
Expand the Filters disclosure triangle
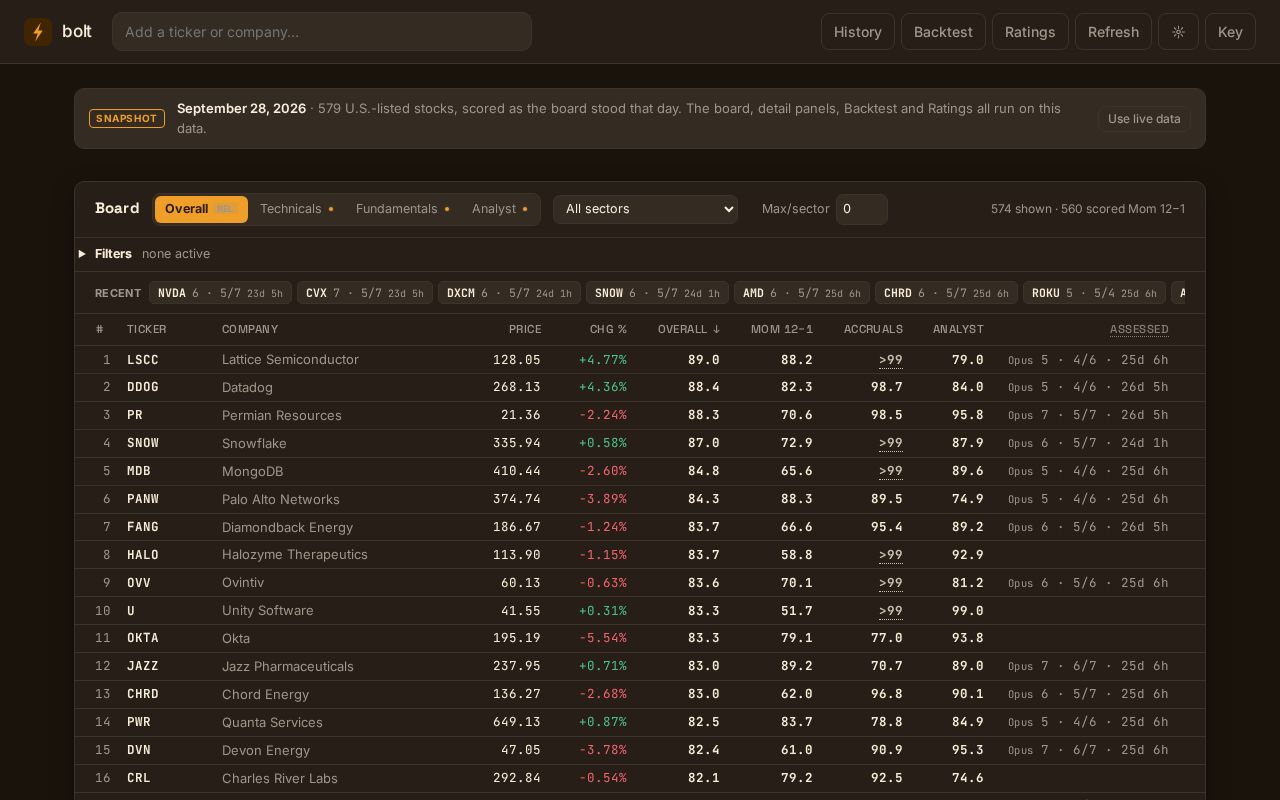[82, 254]
